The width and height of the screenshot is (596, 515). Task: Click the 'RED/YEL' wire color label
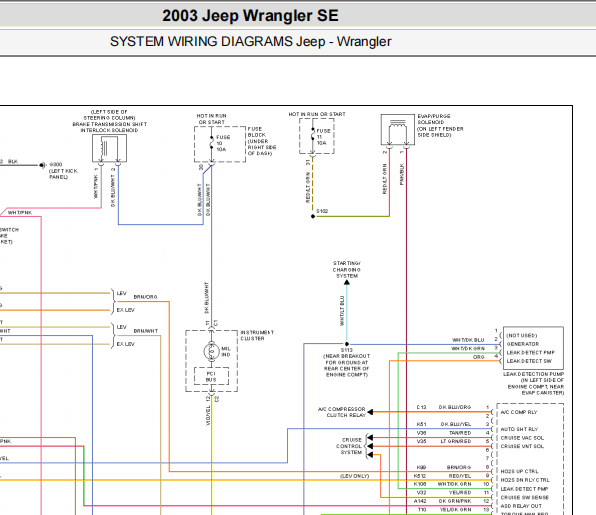click(x=460, y=475)
